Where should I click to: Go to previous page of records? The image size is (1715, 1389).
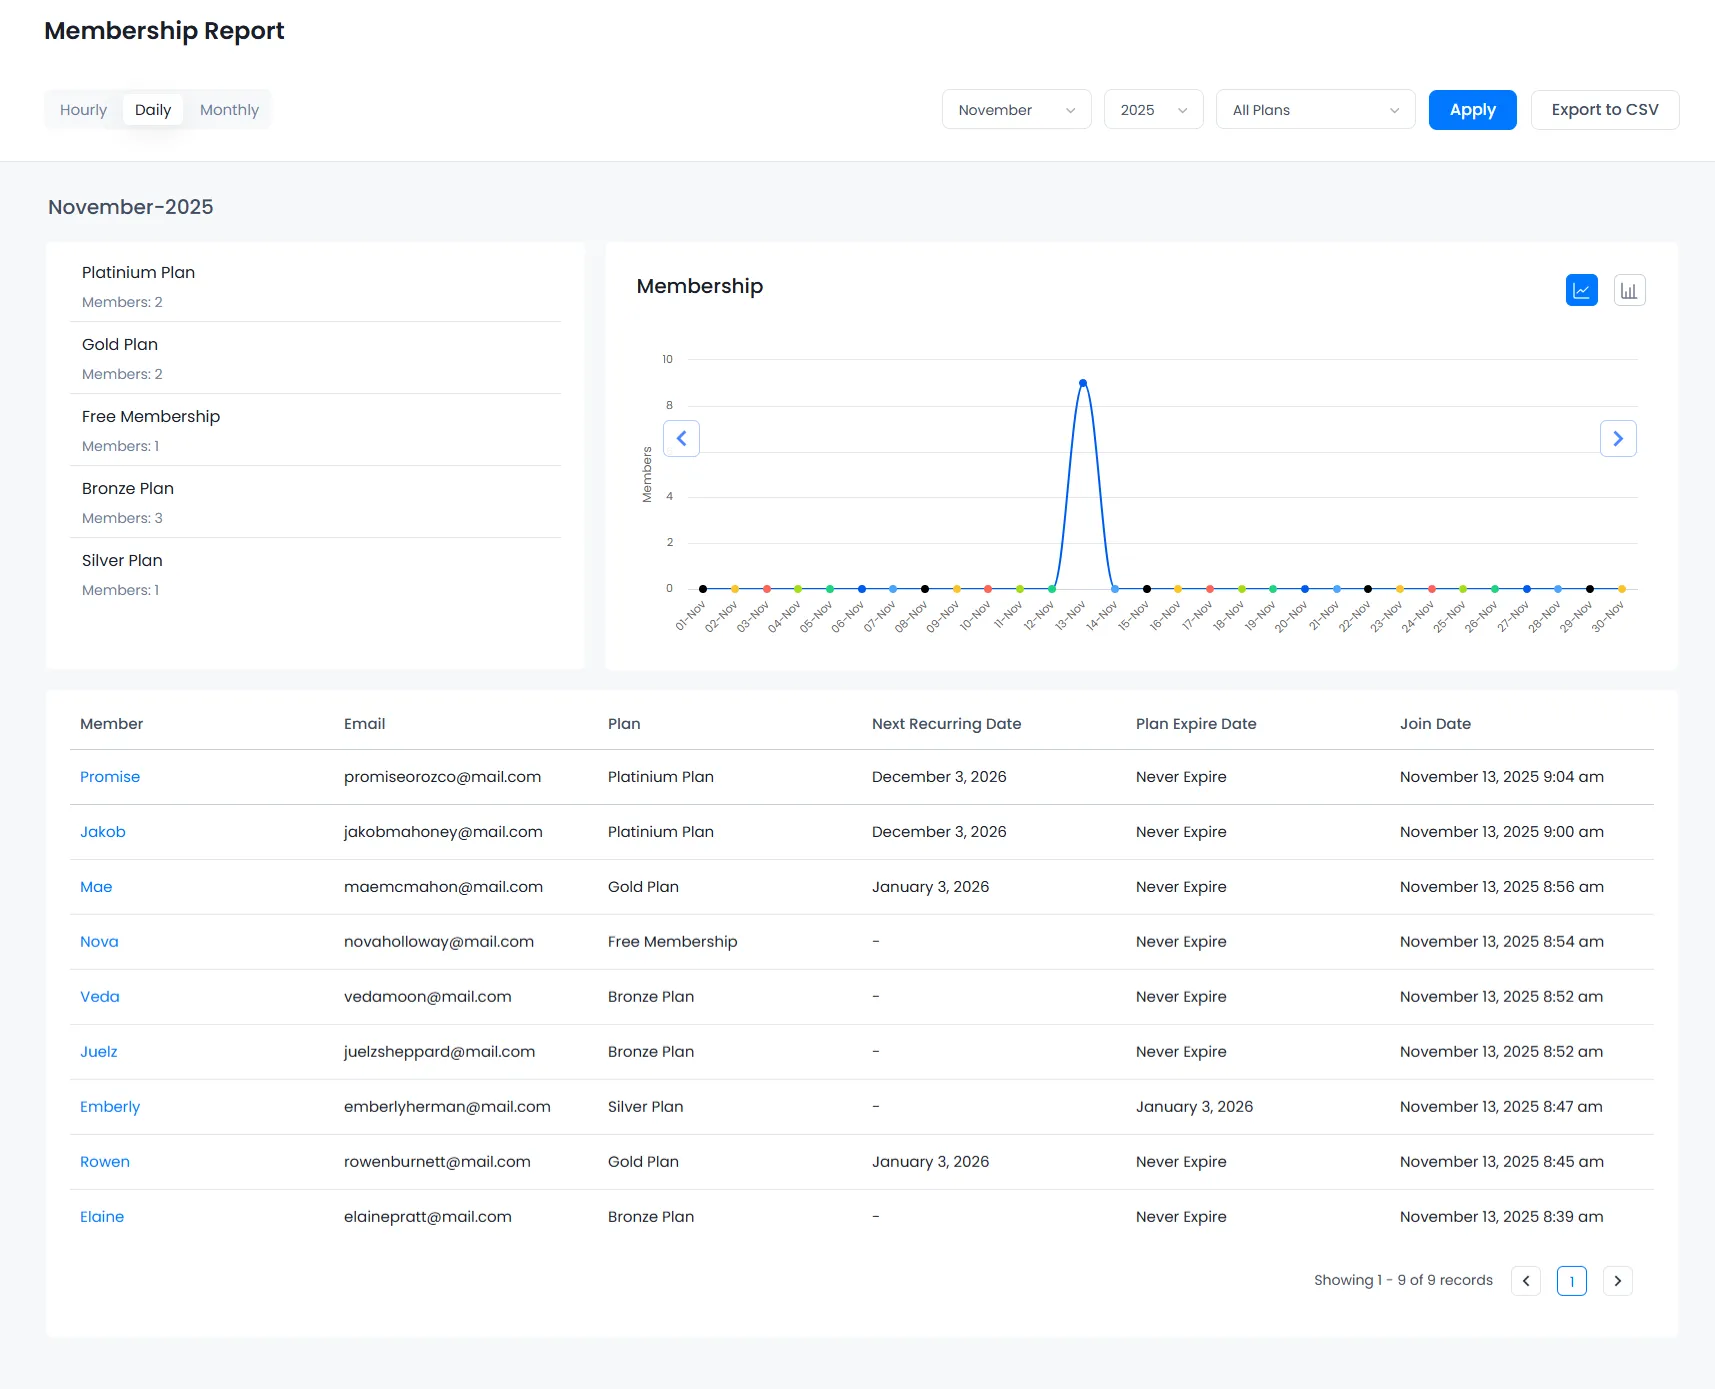(1525, 1280)
